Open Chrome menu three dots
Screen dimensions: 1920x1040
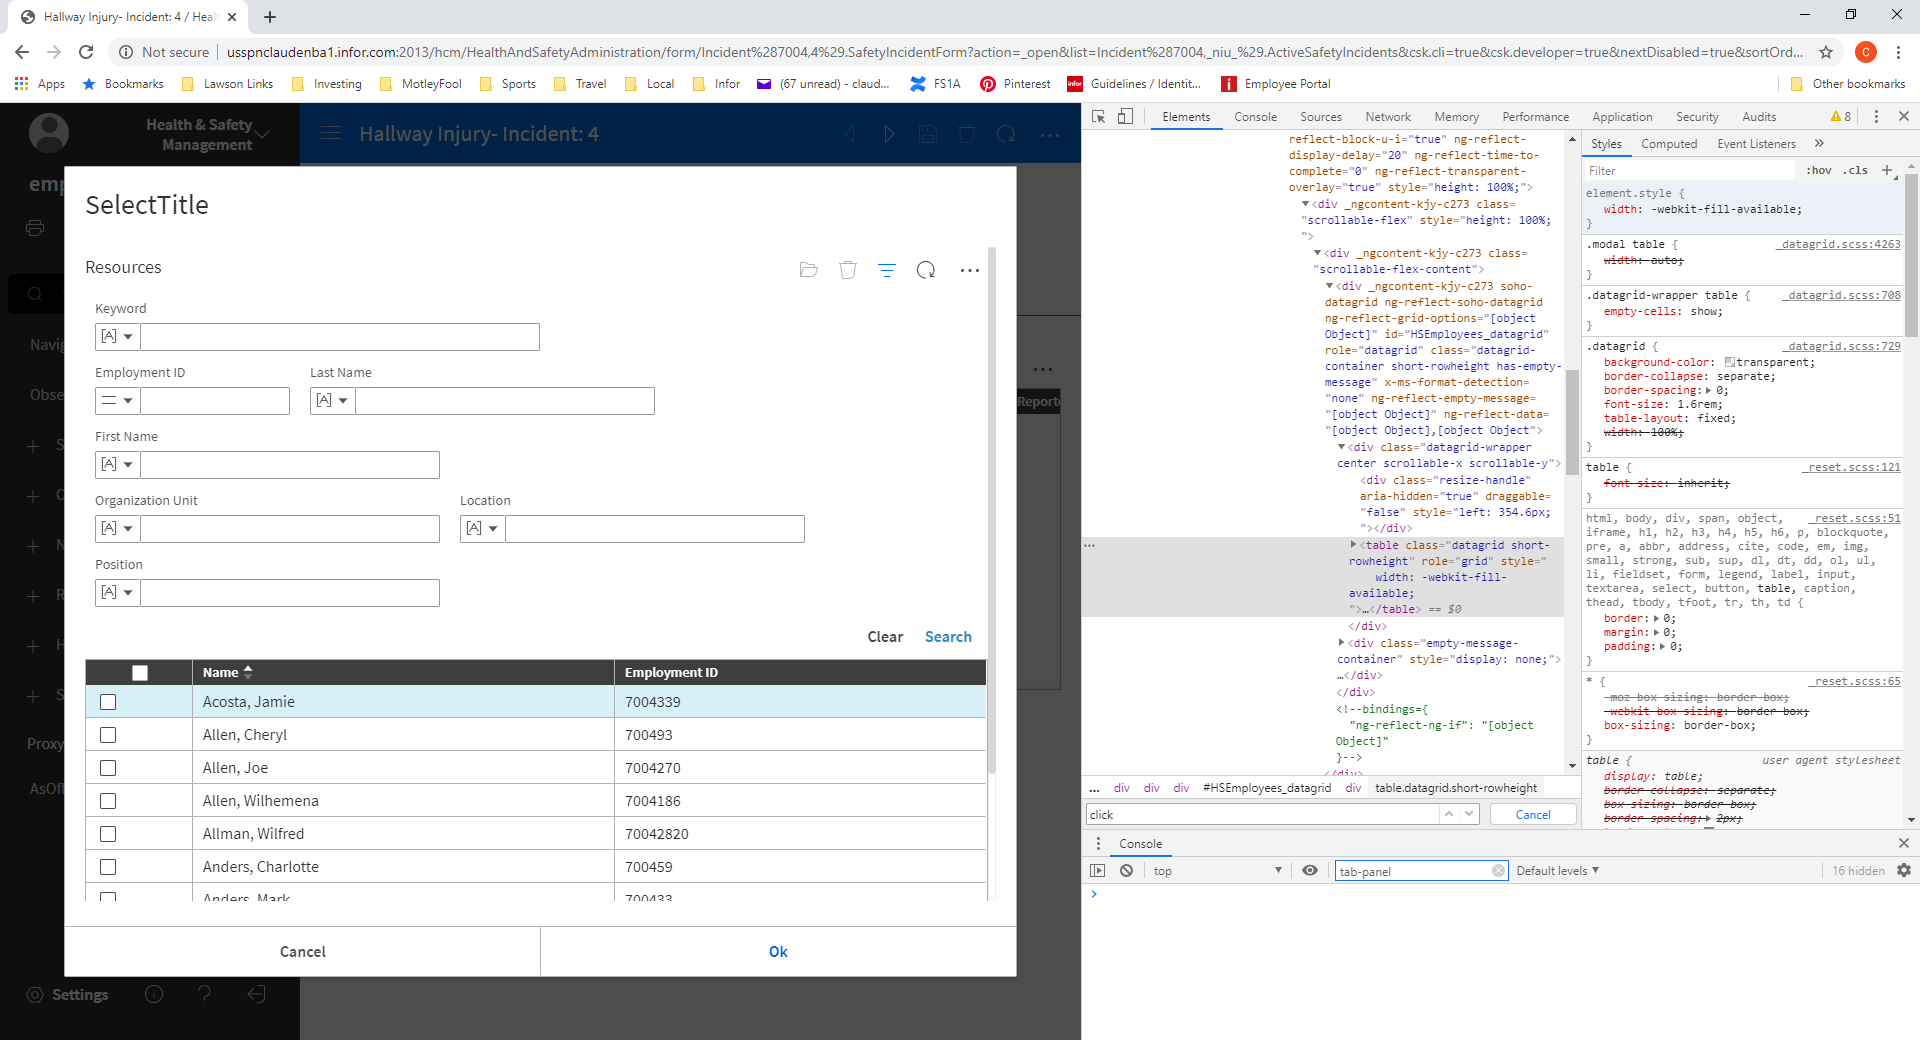tap(1898, 52)
